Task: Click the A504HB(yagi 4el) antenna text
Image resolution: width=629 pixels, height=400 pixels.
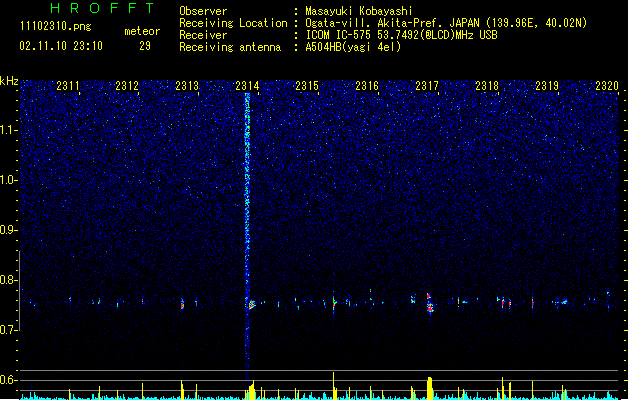Action: click(x=353, y=47)
